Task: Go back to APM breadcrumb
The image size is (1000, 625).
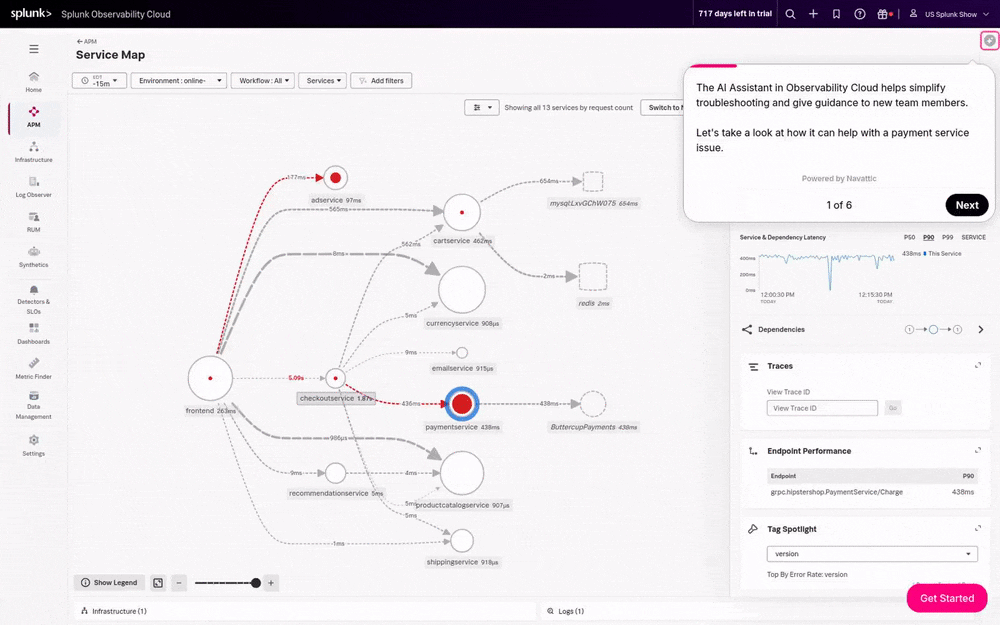Action: tap(87, 41)
